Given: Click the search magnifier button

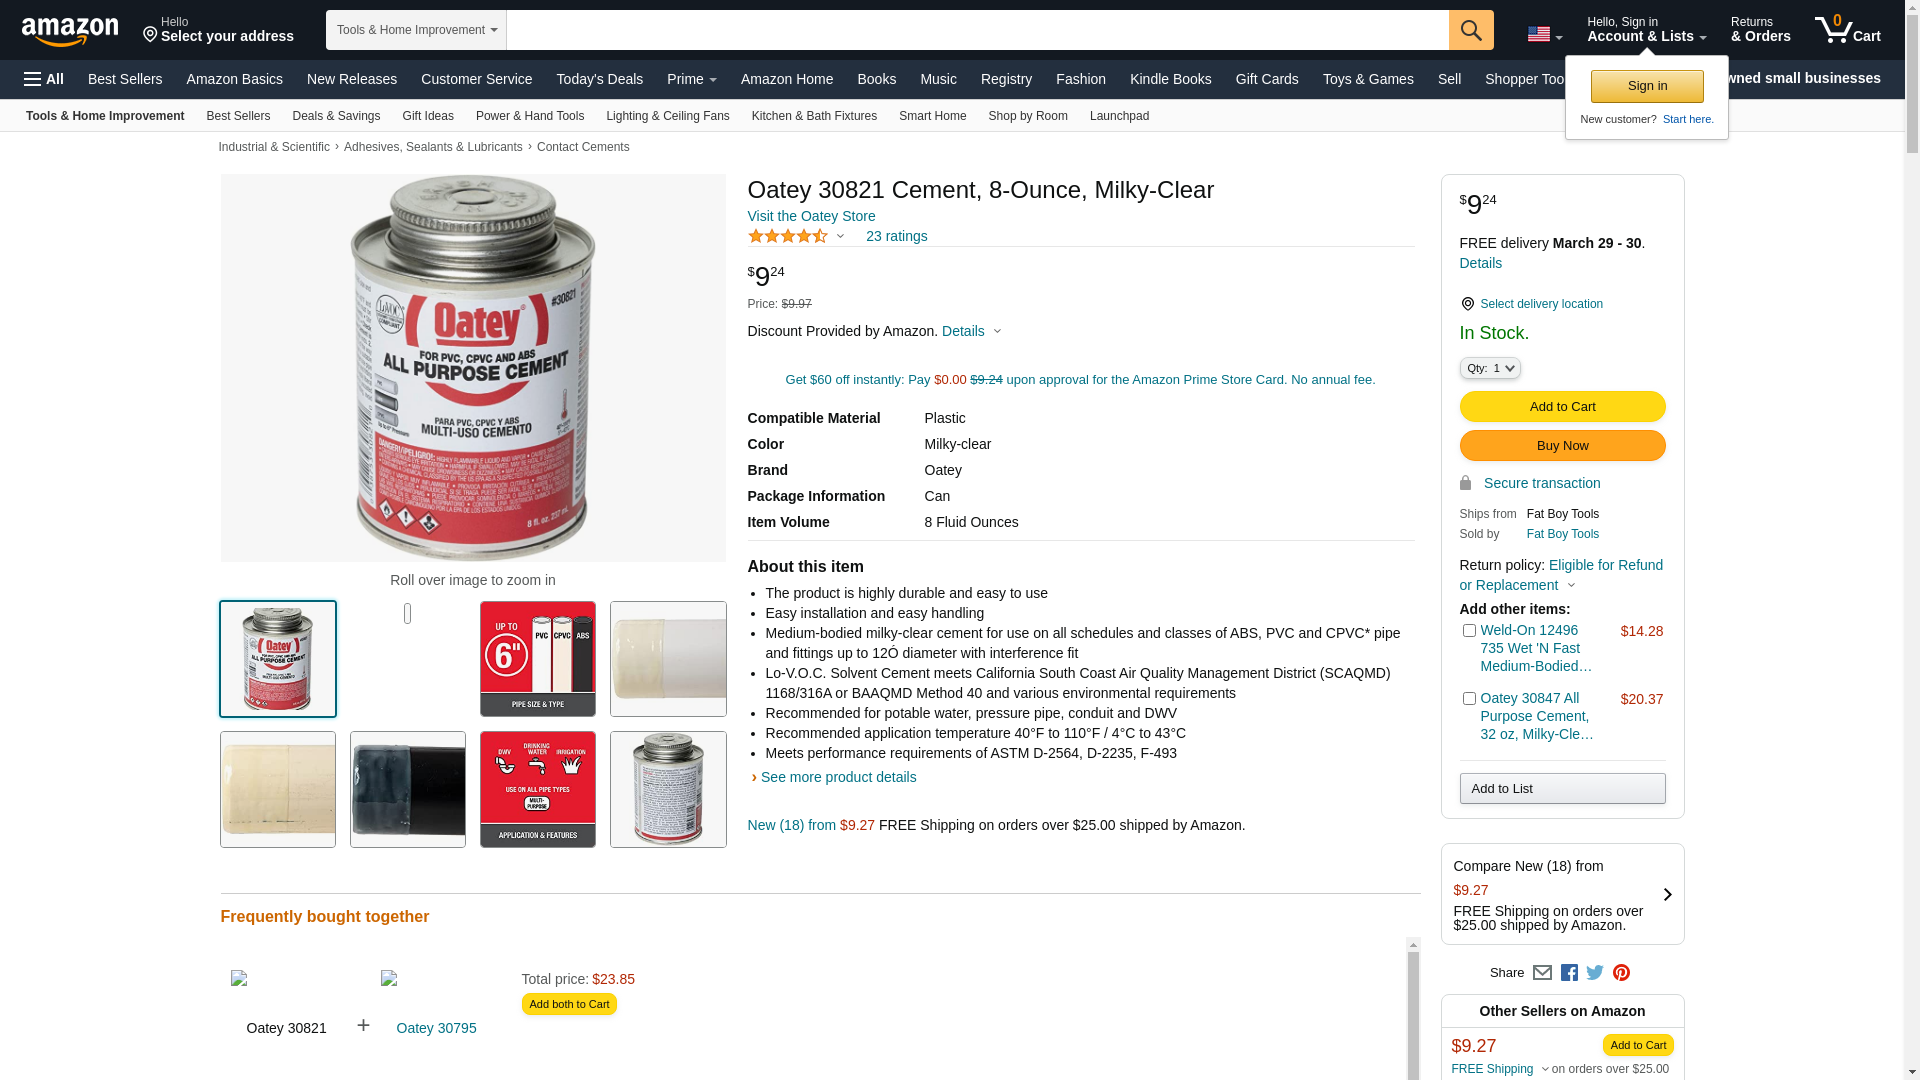Looking at the screenshot, I should tap(1471, 30).
